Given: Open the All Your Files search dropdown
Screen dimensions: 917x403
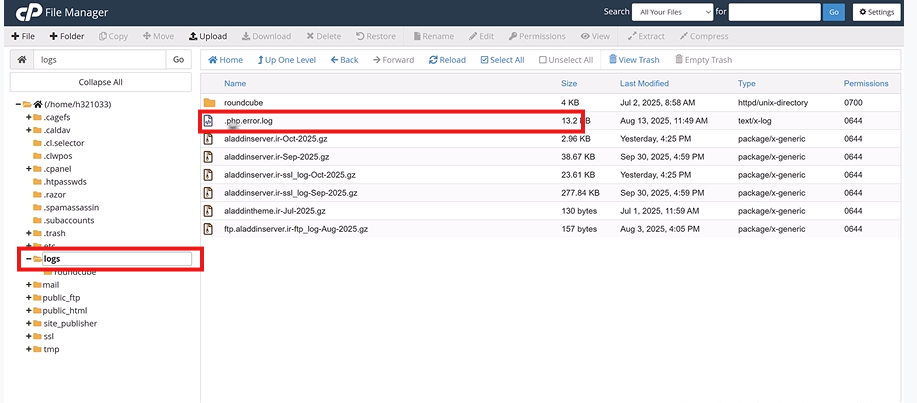Looking at the screenshot, I should 673,12.
